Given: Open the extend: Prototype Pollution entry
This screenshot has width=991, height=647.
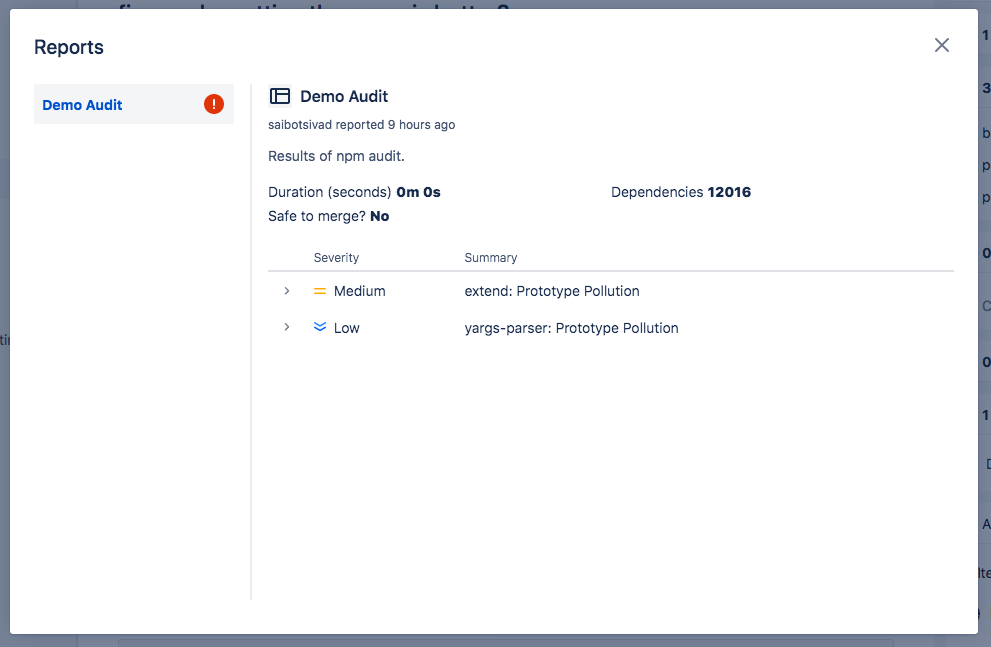Looking at the screenshot, I should point(552,291).
